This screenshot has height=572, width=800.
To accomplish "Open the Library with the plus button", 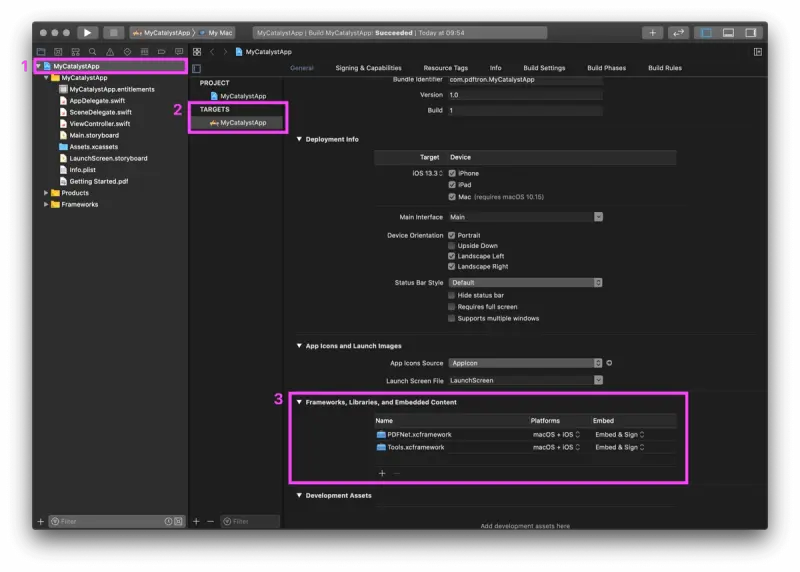I will 652,33.
